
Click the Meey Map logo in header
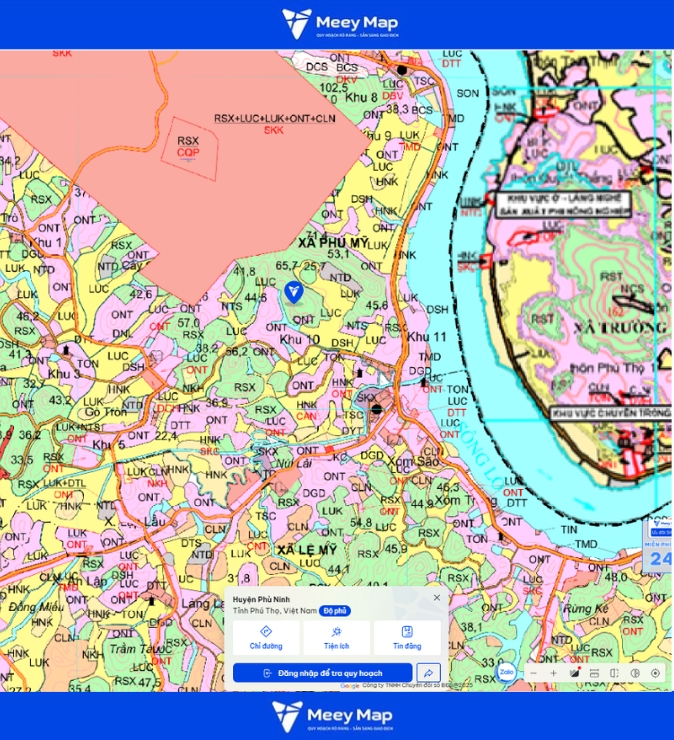[340, 24]
